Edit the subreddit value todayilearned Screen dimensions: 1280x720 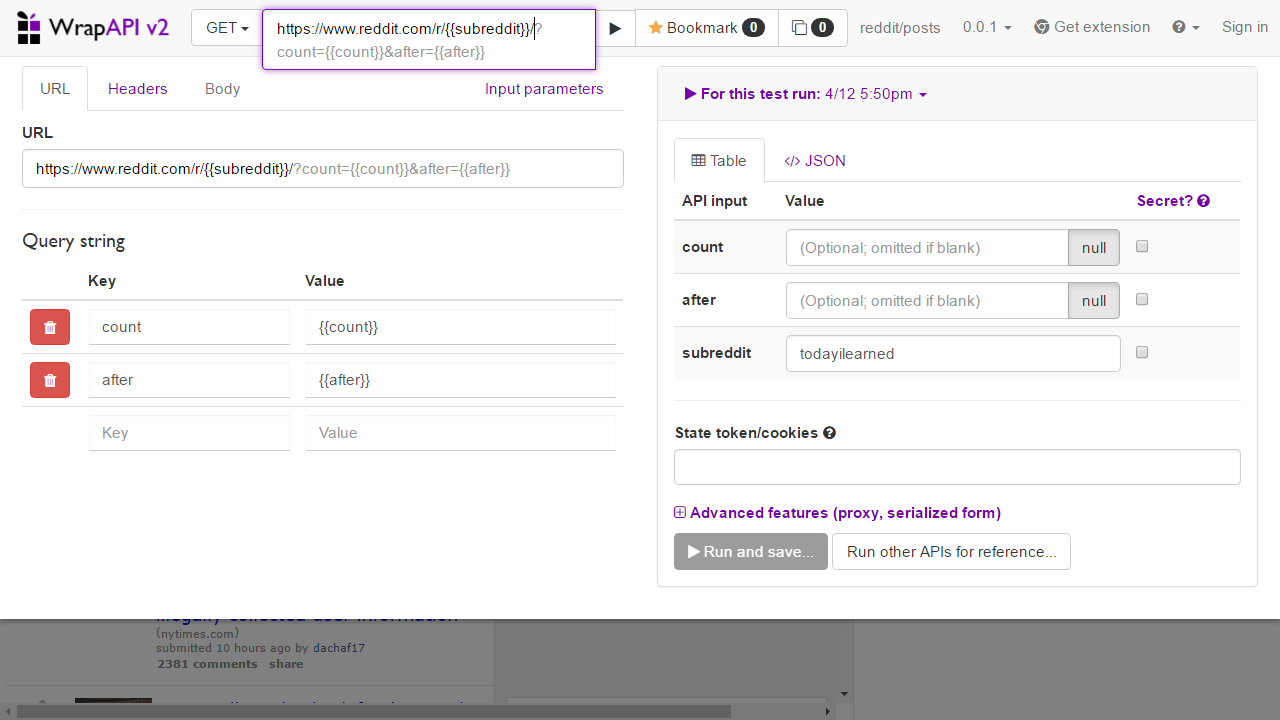click(953, 353)
